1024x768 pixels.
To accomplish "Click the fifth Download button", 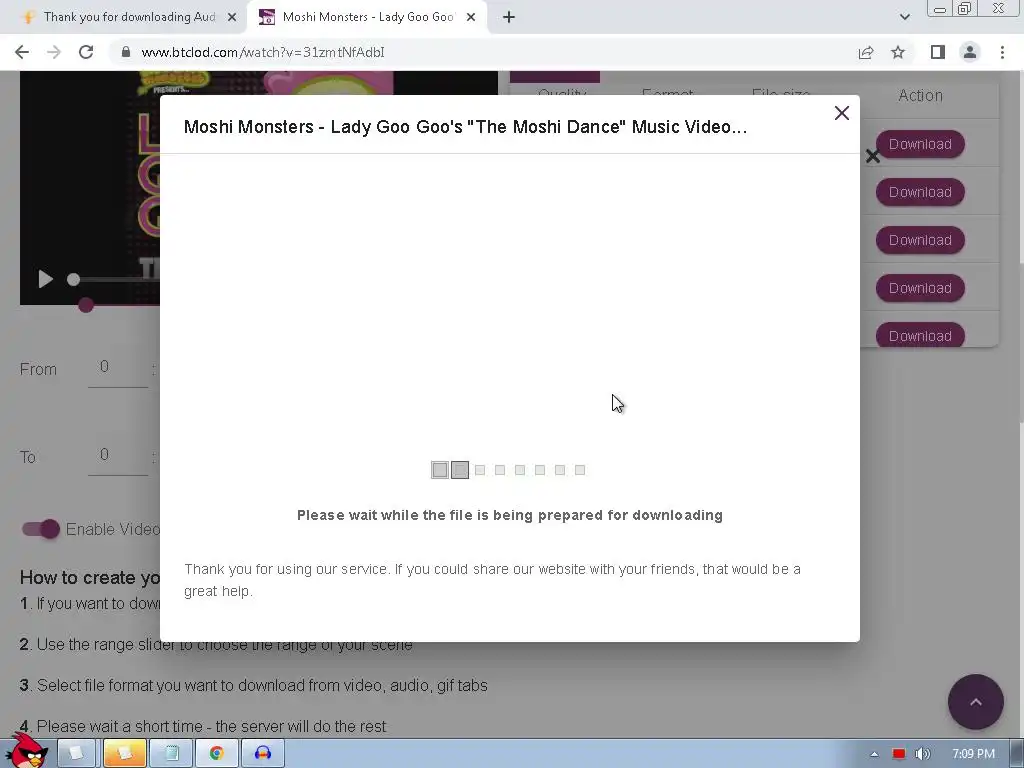I will pyautogui.click(x=920, y=334).
